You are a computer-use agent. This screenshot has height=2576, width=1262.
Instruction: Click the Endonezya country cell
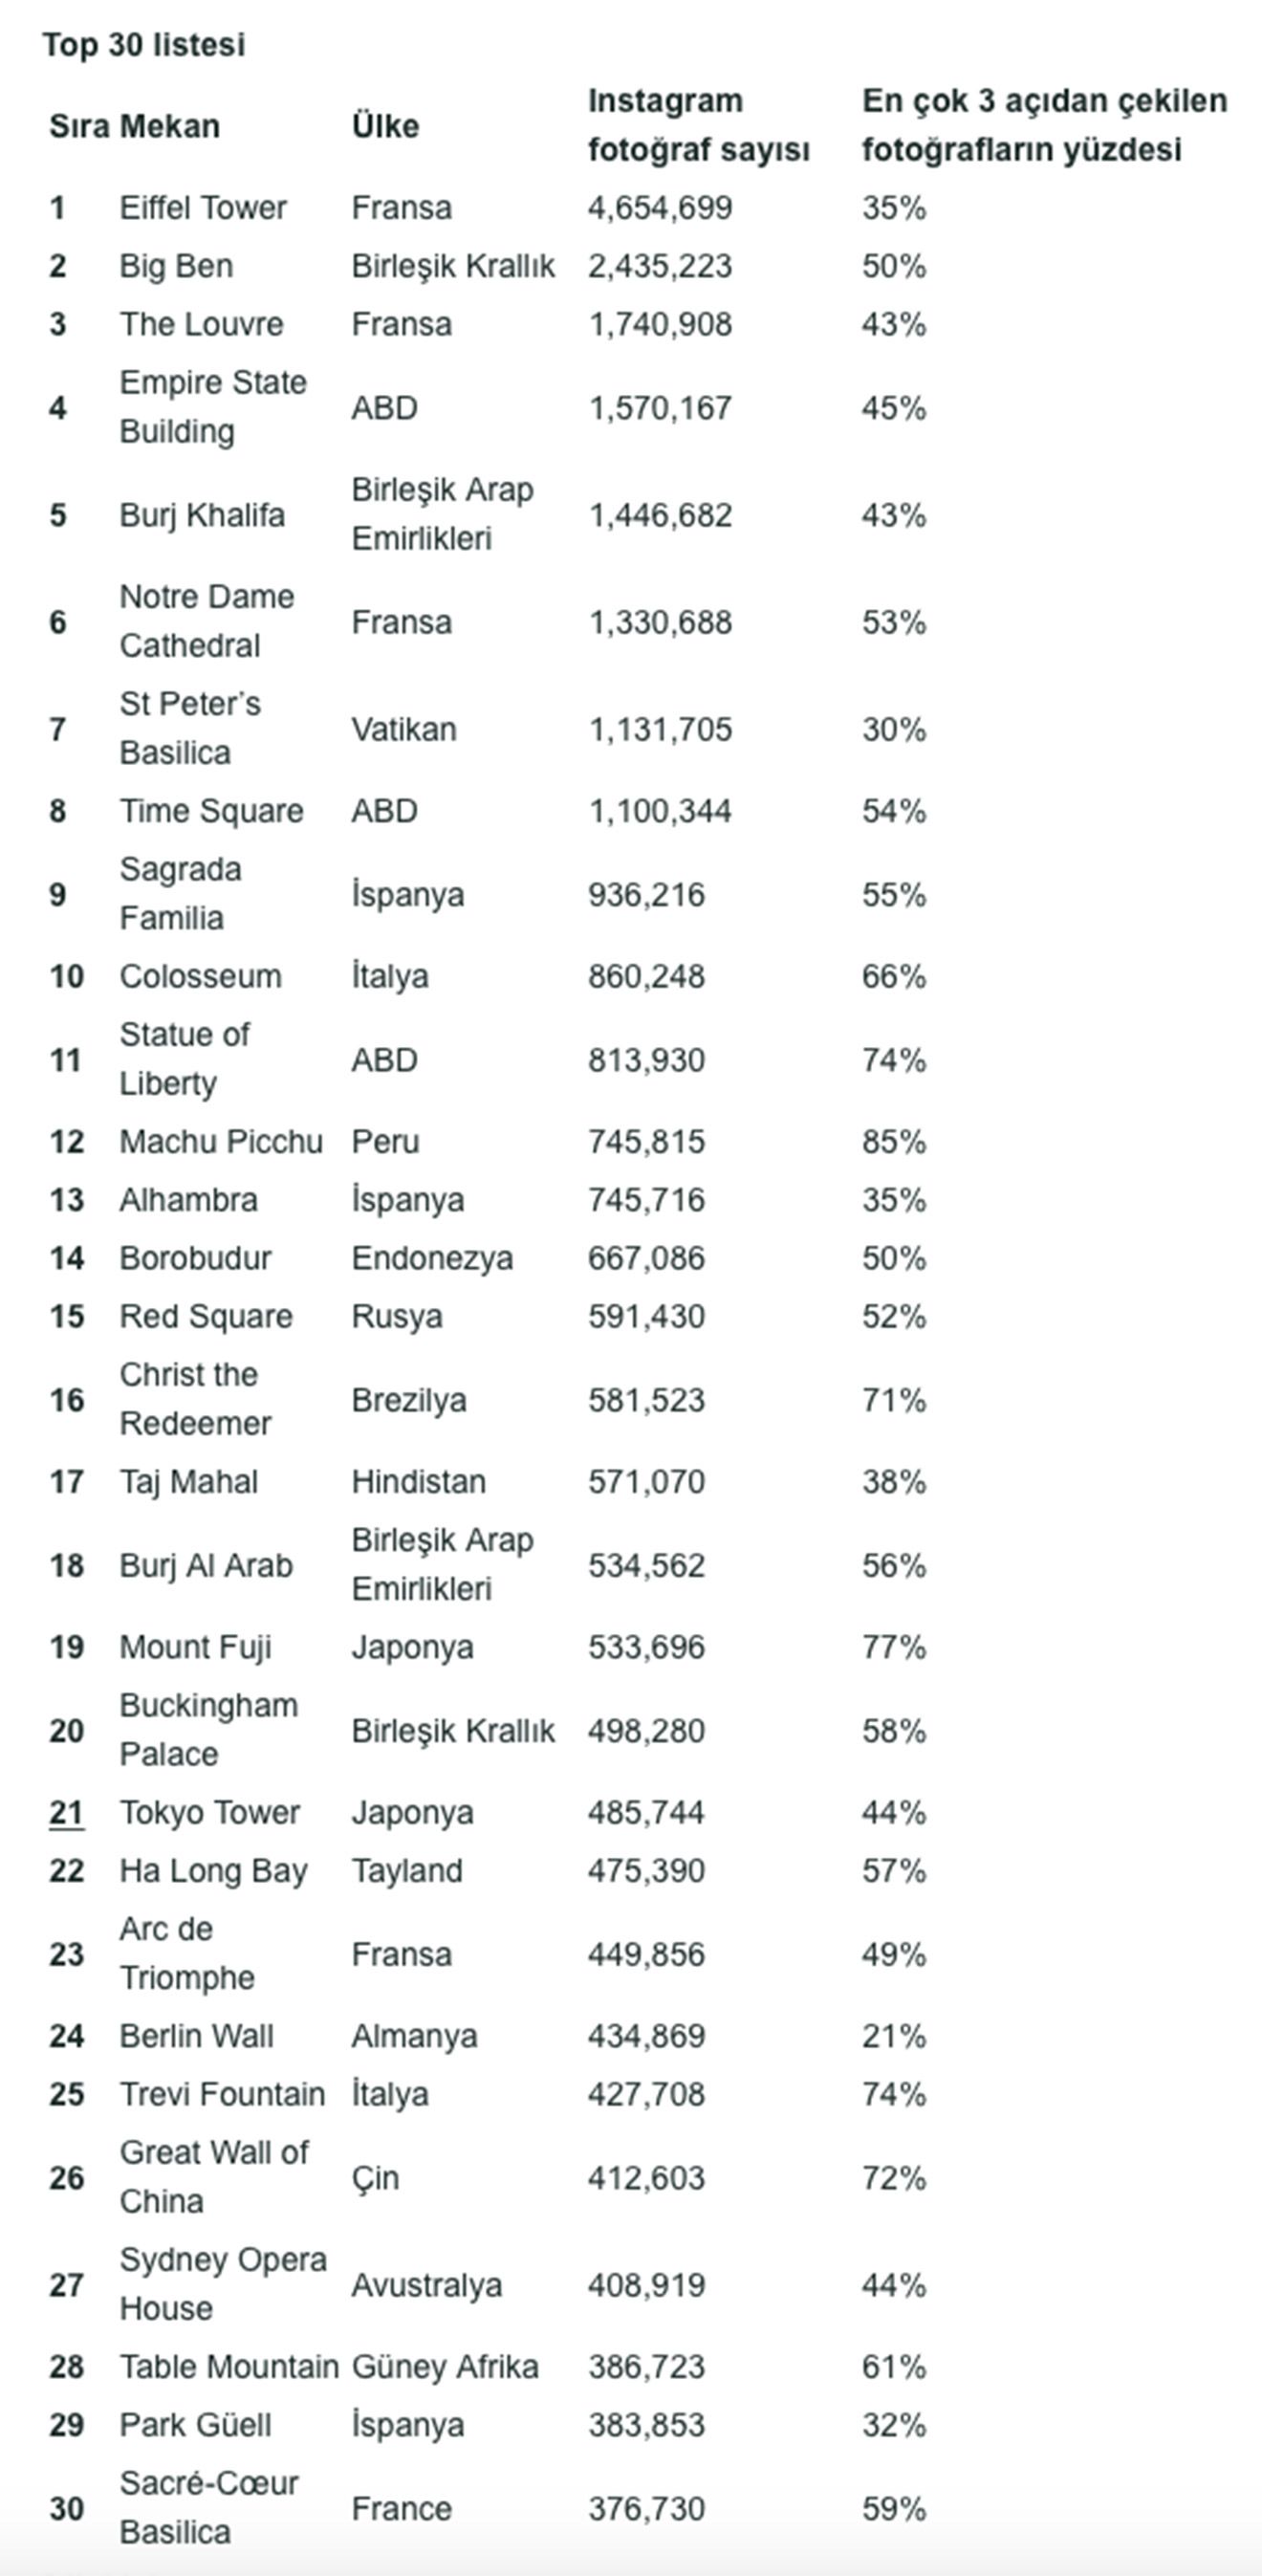[432, 1259]
